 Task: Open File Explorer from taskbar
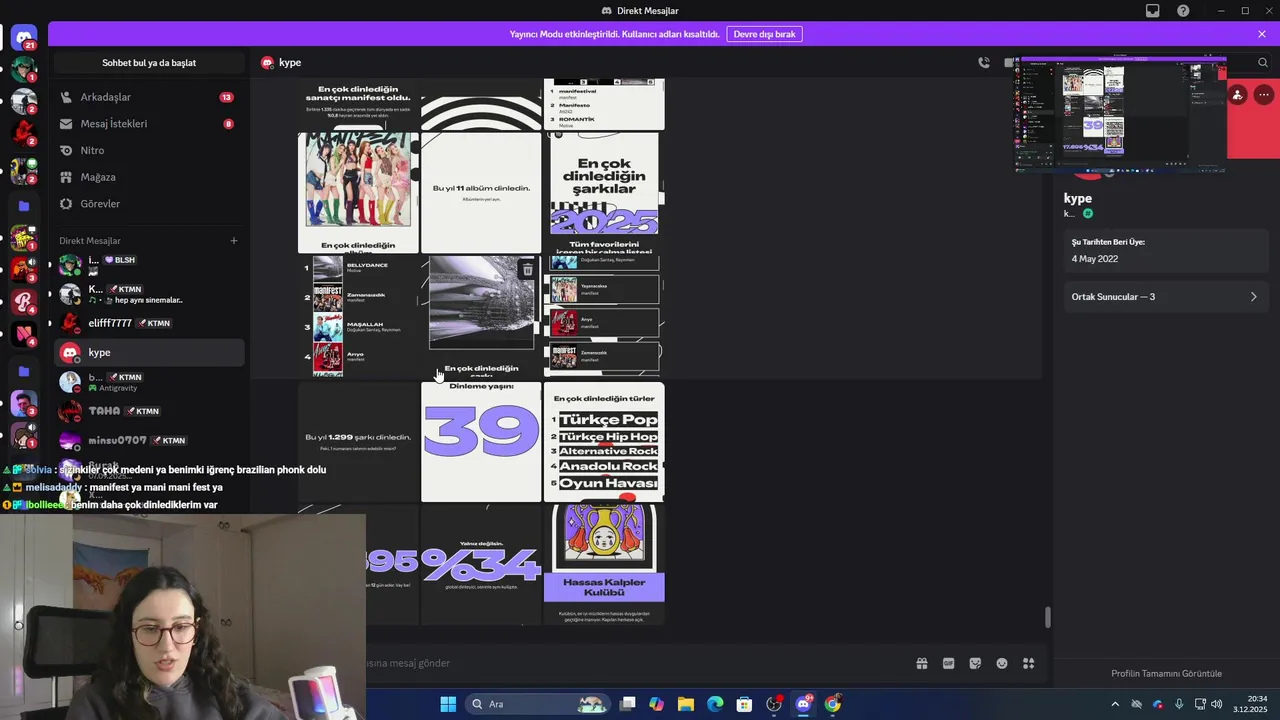tap(686, 704)
